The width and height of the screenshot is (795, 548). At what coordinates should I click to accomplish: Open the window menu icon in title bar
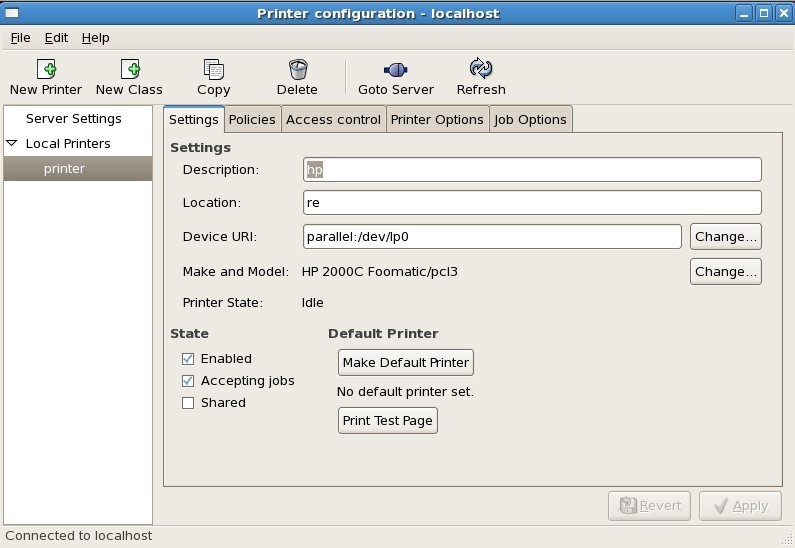pos(12,13)
